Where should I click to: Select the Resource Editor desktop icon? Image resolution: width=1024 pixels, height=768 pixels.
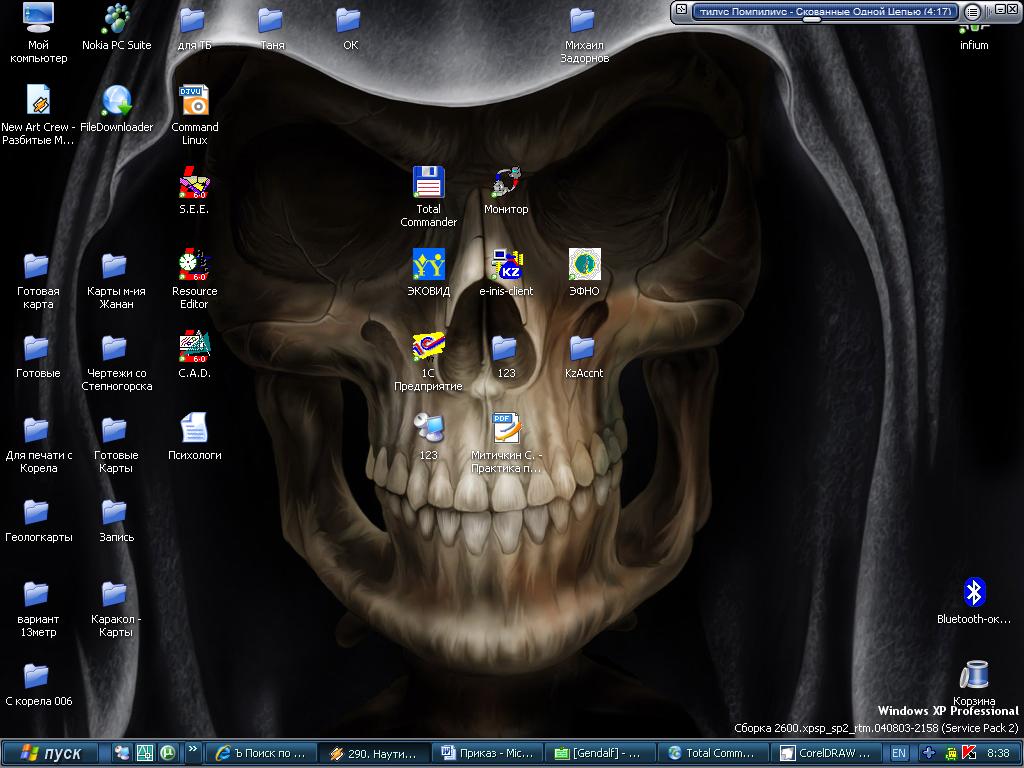point(194,265)
